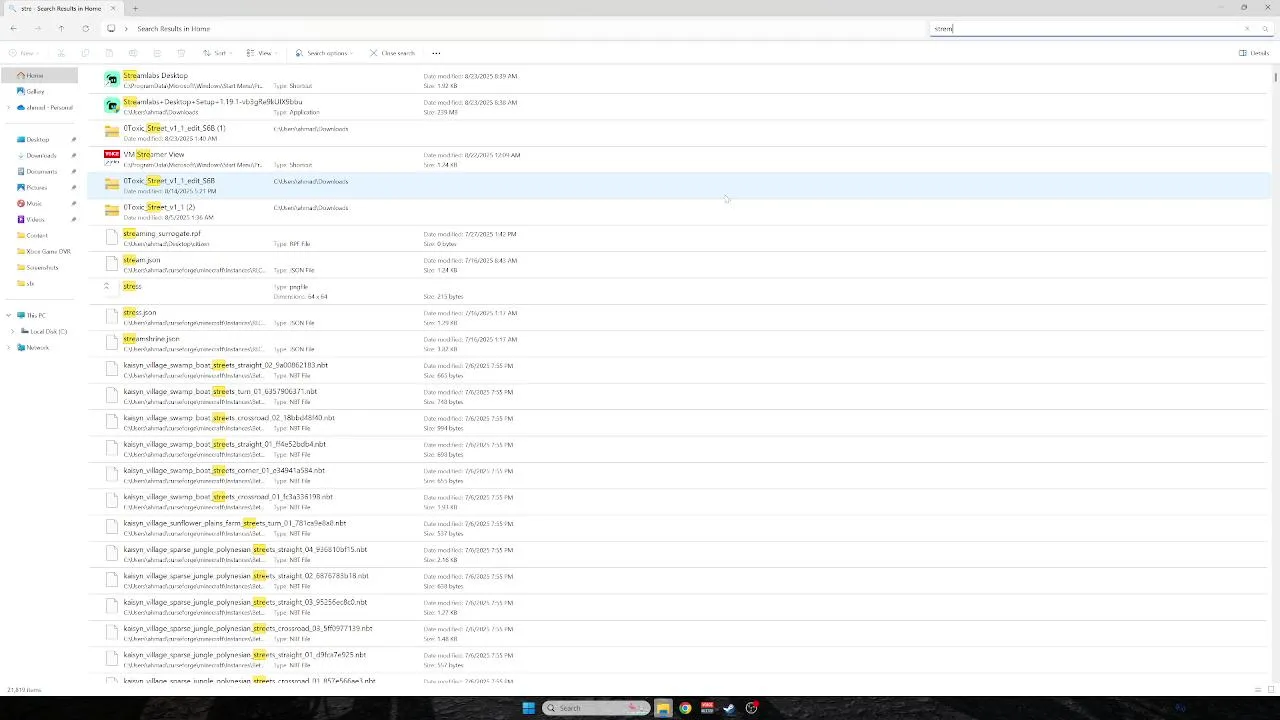Open Music in the sidebar
This screenshot has width=1280, height=720.
point(34,204)
